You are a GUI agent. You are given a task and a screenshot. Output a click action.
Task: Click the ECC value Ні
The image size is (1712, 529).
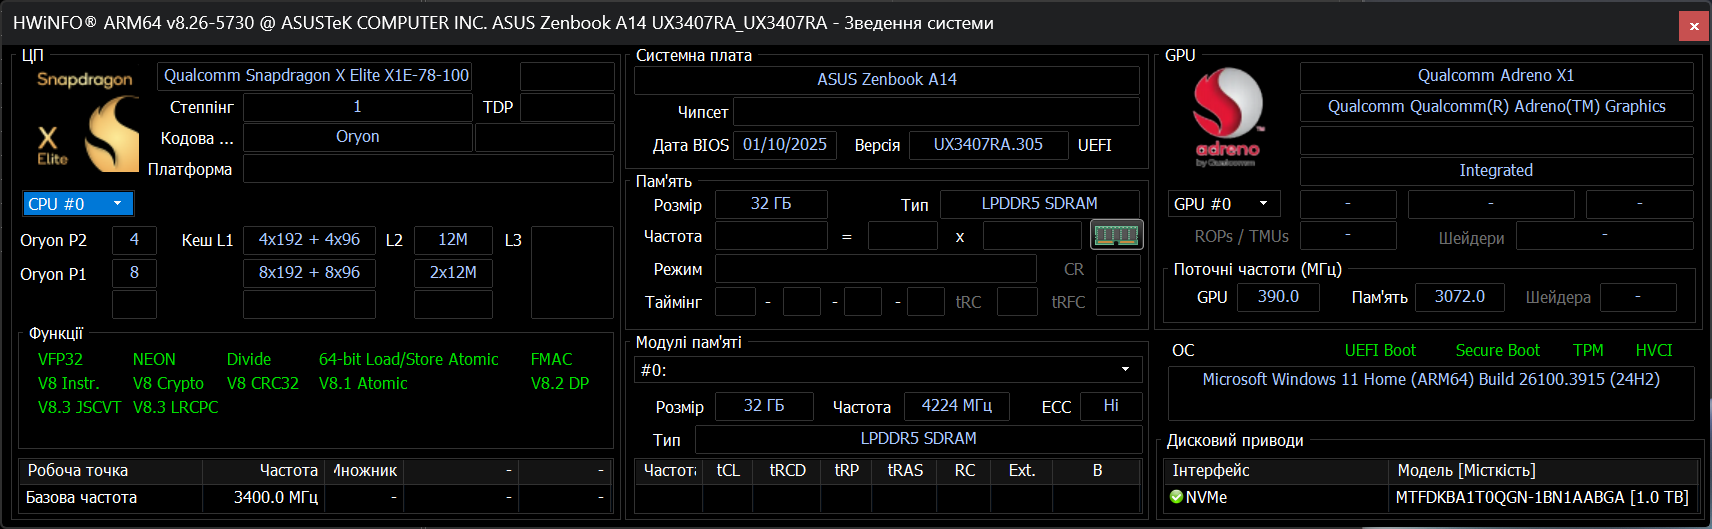1111,406
